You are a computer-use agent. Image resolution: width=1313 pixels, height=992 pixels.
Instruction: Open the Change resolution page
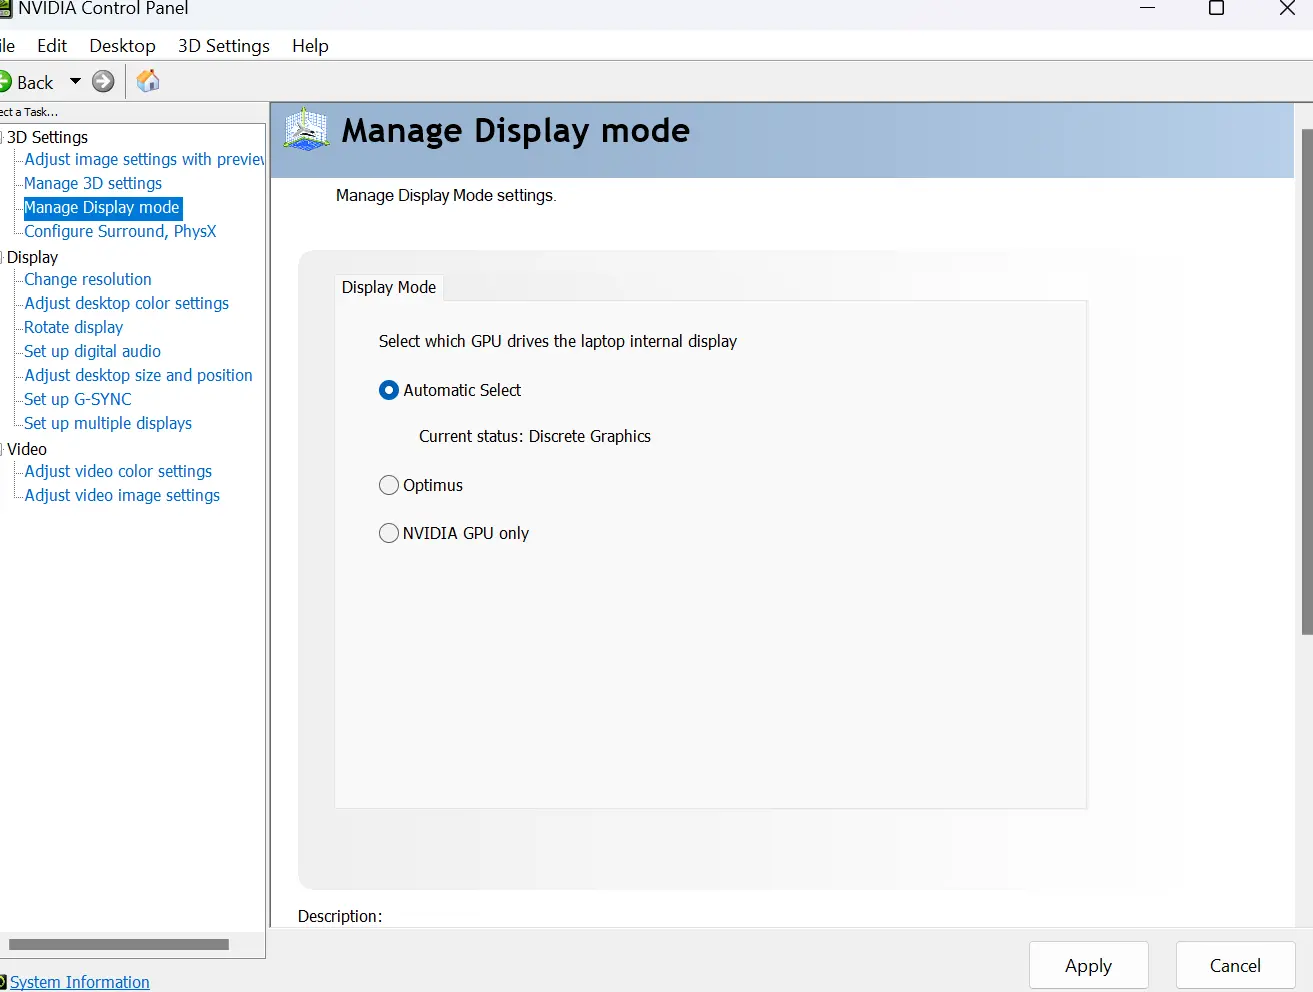tap(88, 279)
